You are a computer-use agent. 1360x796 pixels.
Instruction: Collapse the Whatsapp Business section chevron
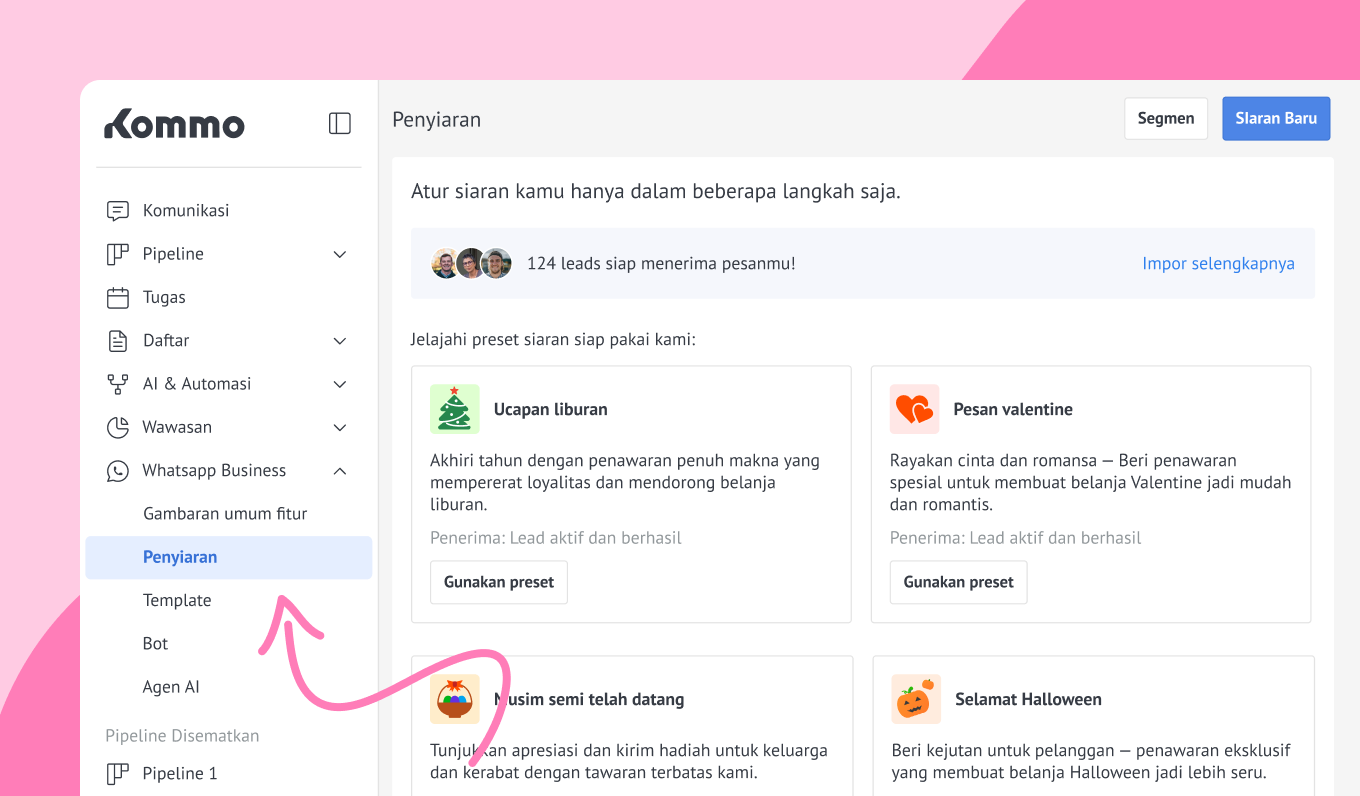(340, 471)
